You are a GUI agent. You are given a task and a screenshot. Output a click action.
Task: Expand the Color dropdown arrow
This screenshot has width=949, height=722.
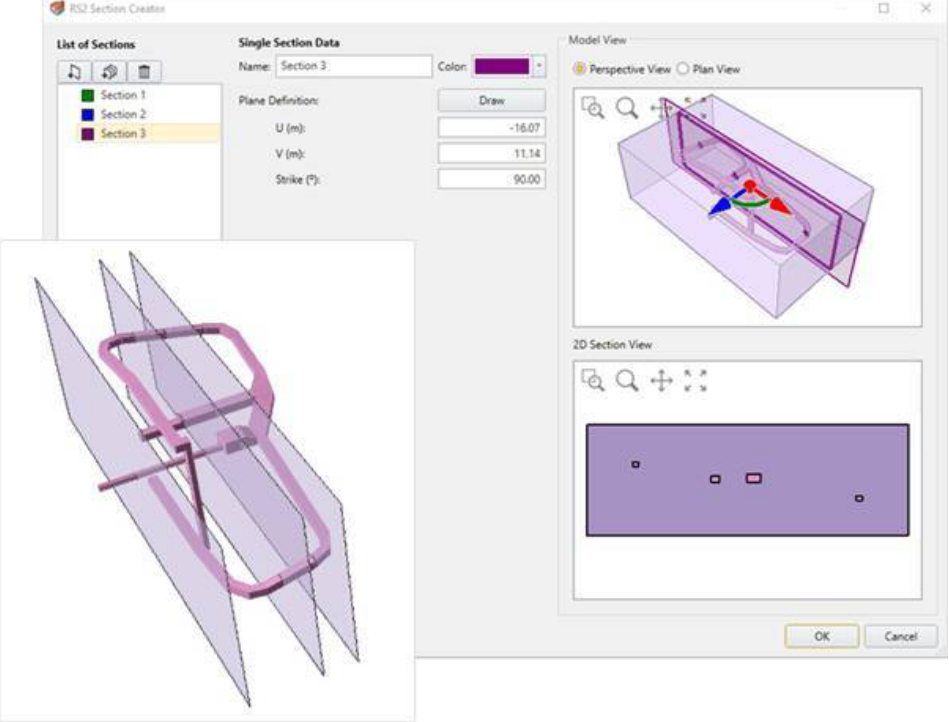[x=539, y=66]
